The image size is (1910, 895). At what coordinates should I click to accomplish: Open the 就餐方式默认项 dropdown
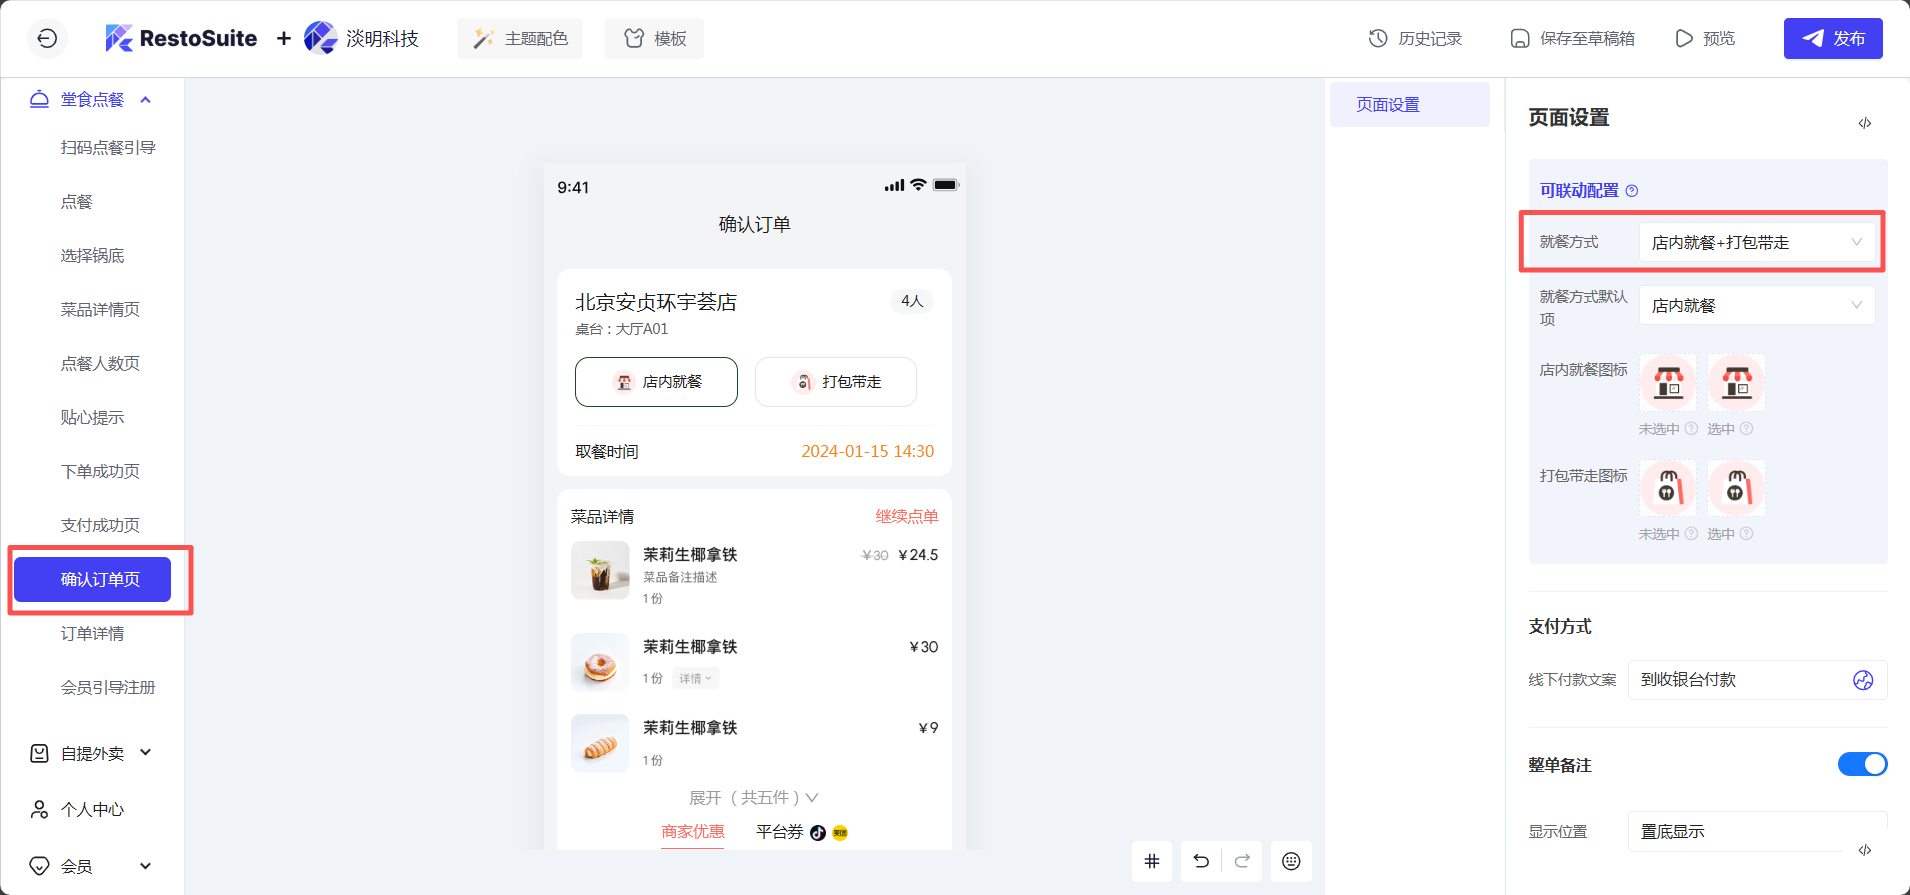pyautogui.click(x=1756, y=306)
